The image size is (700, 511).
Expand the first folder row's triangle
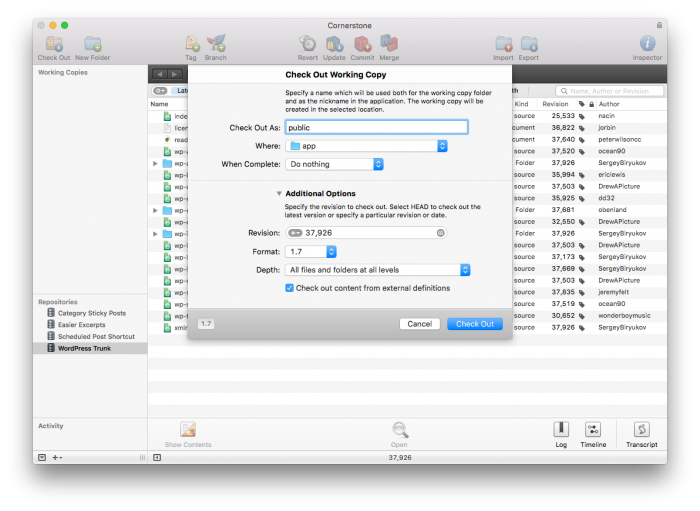[155, 163]
